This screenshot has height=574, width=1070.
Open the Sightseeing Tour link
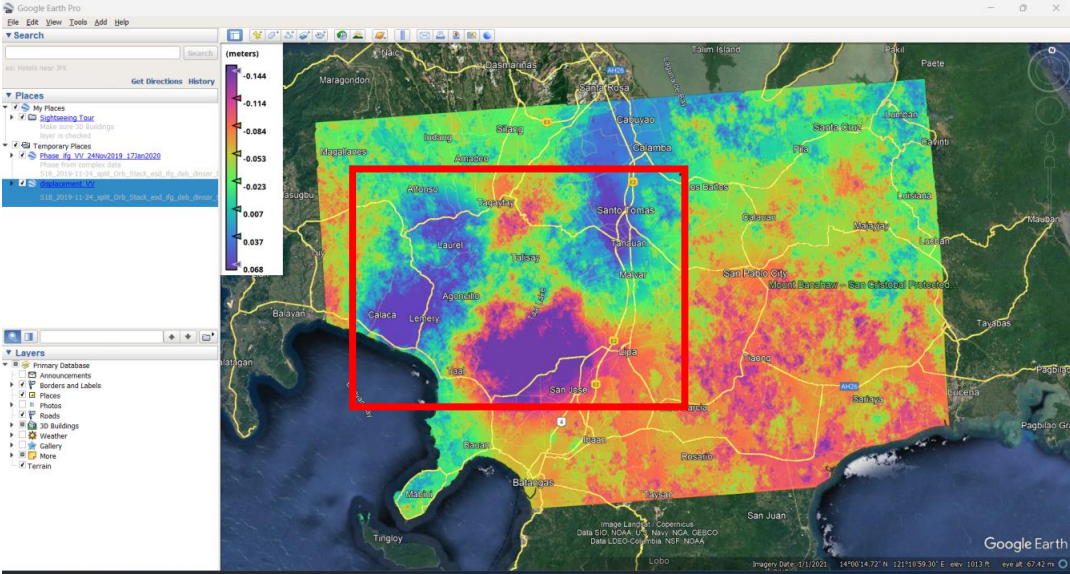point(67,117)
